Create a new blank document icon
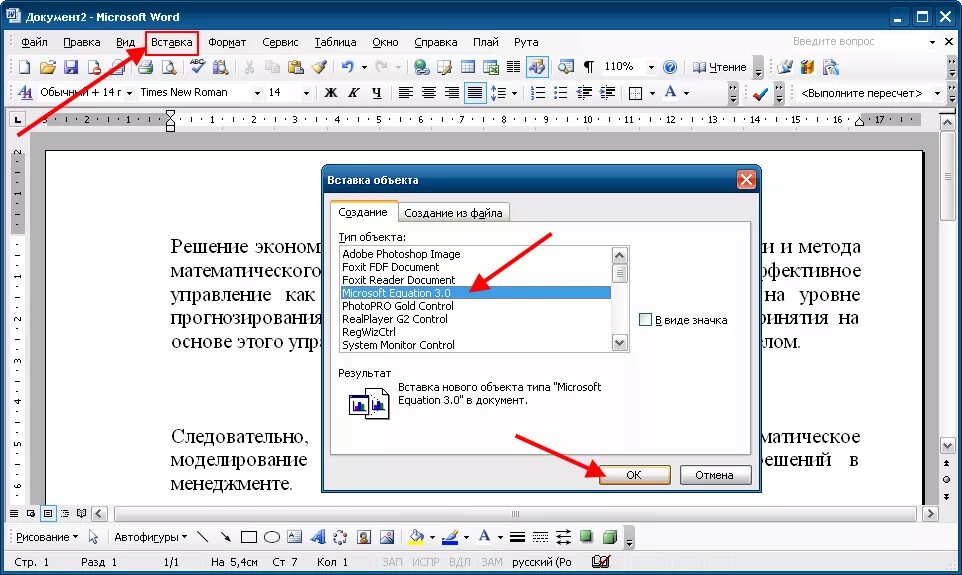 24,67
